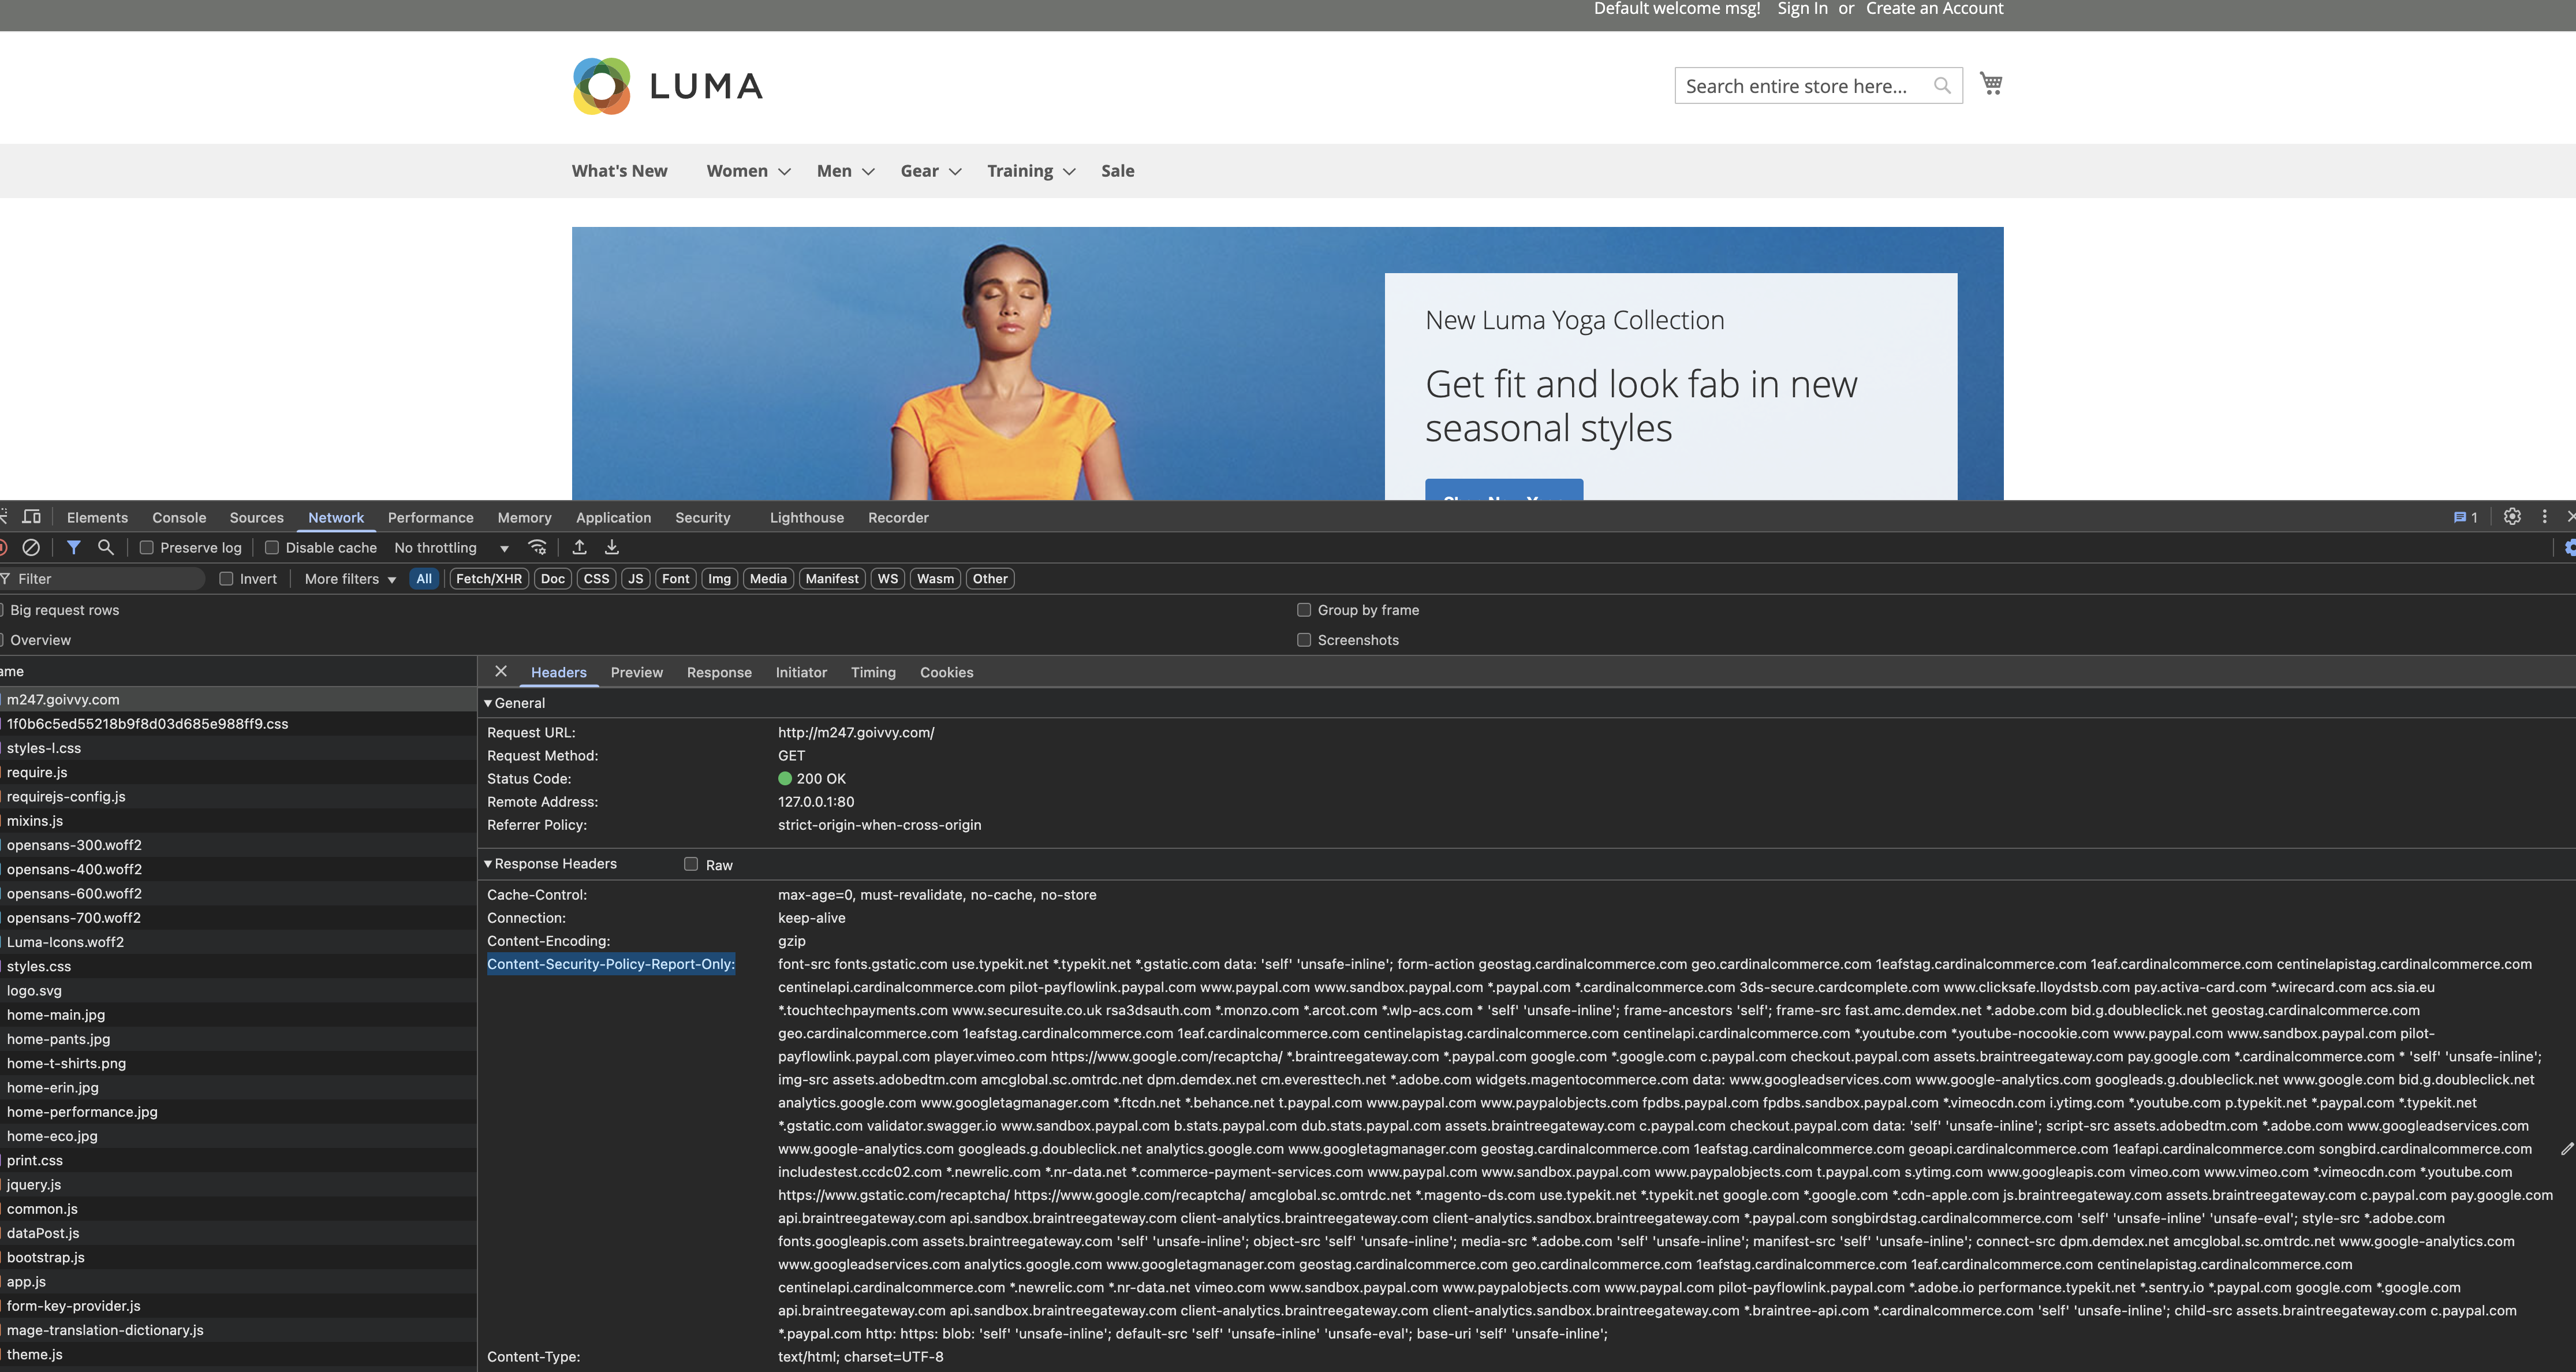
Task: Open the network search magnifier icon
Action: pyautogui.click(x=105, y=547)
